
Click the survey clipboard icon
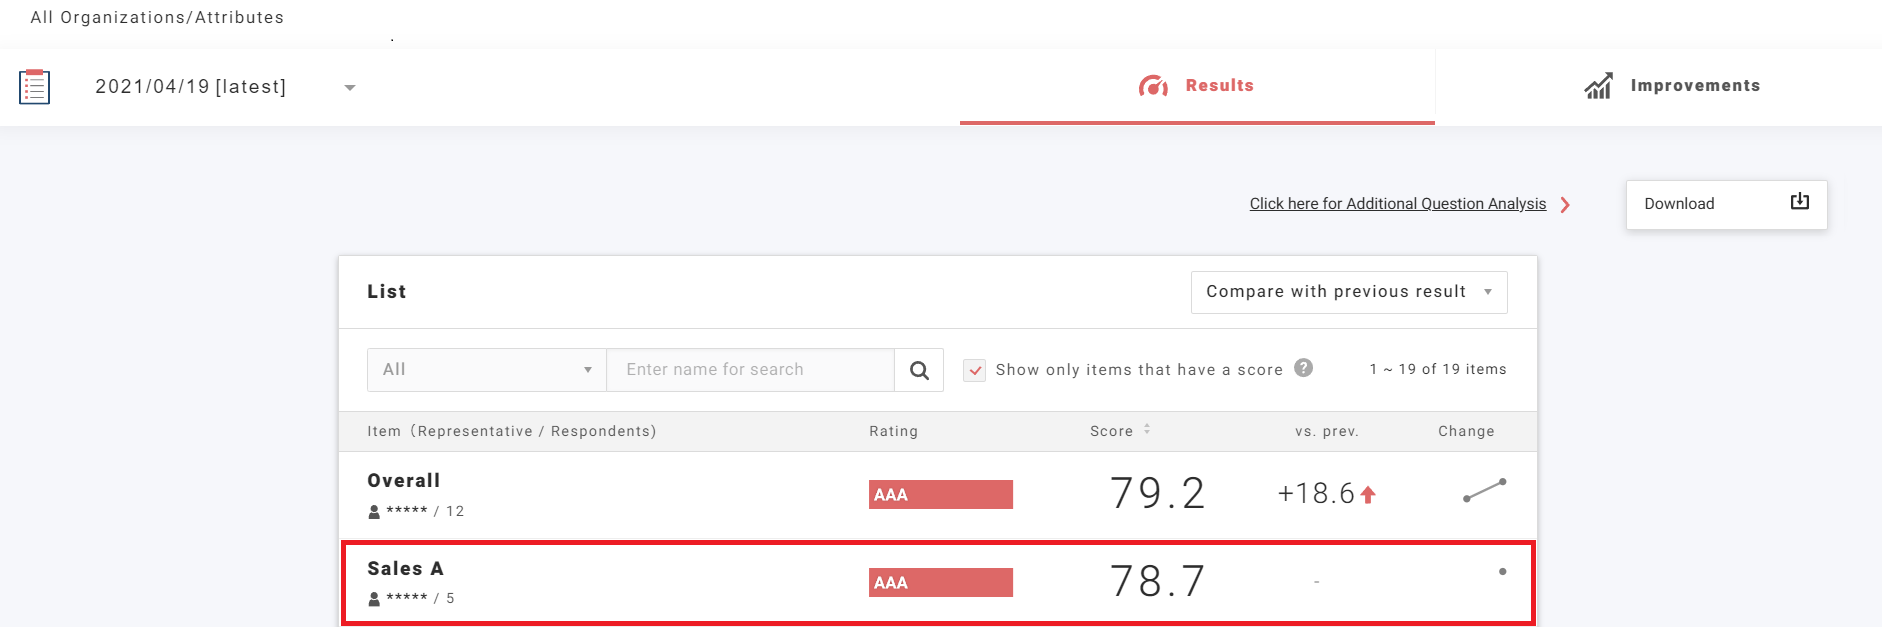(x=35, y=87)
